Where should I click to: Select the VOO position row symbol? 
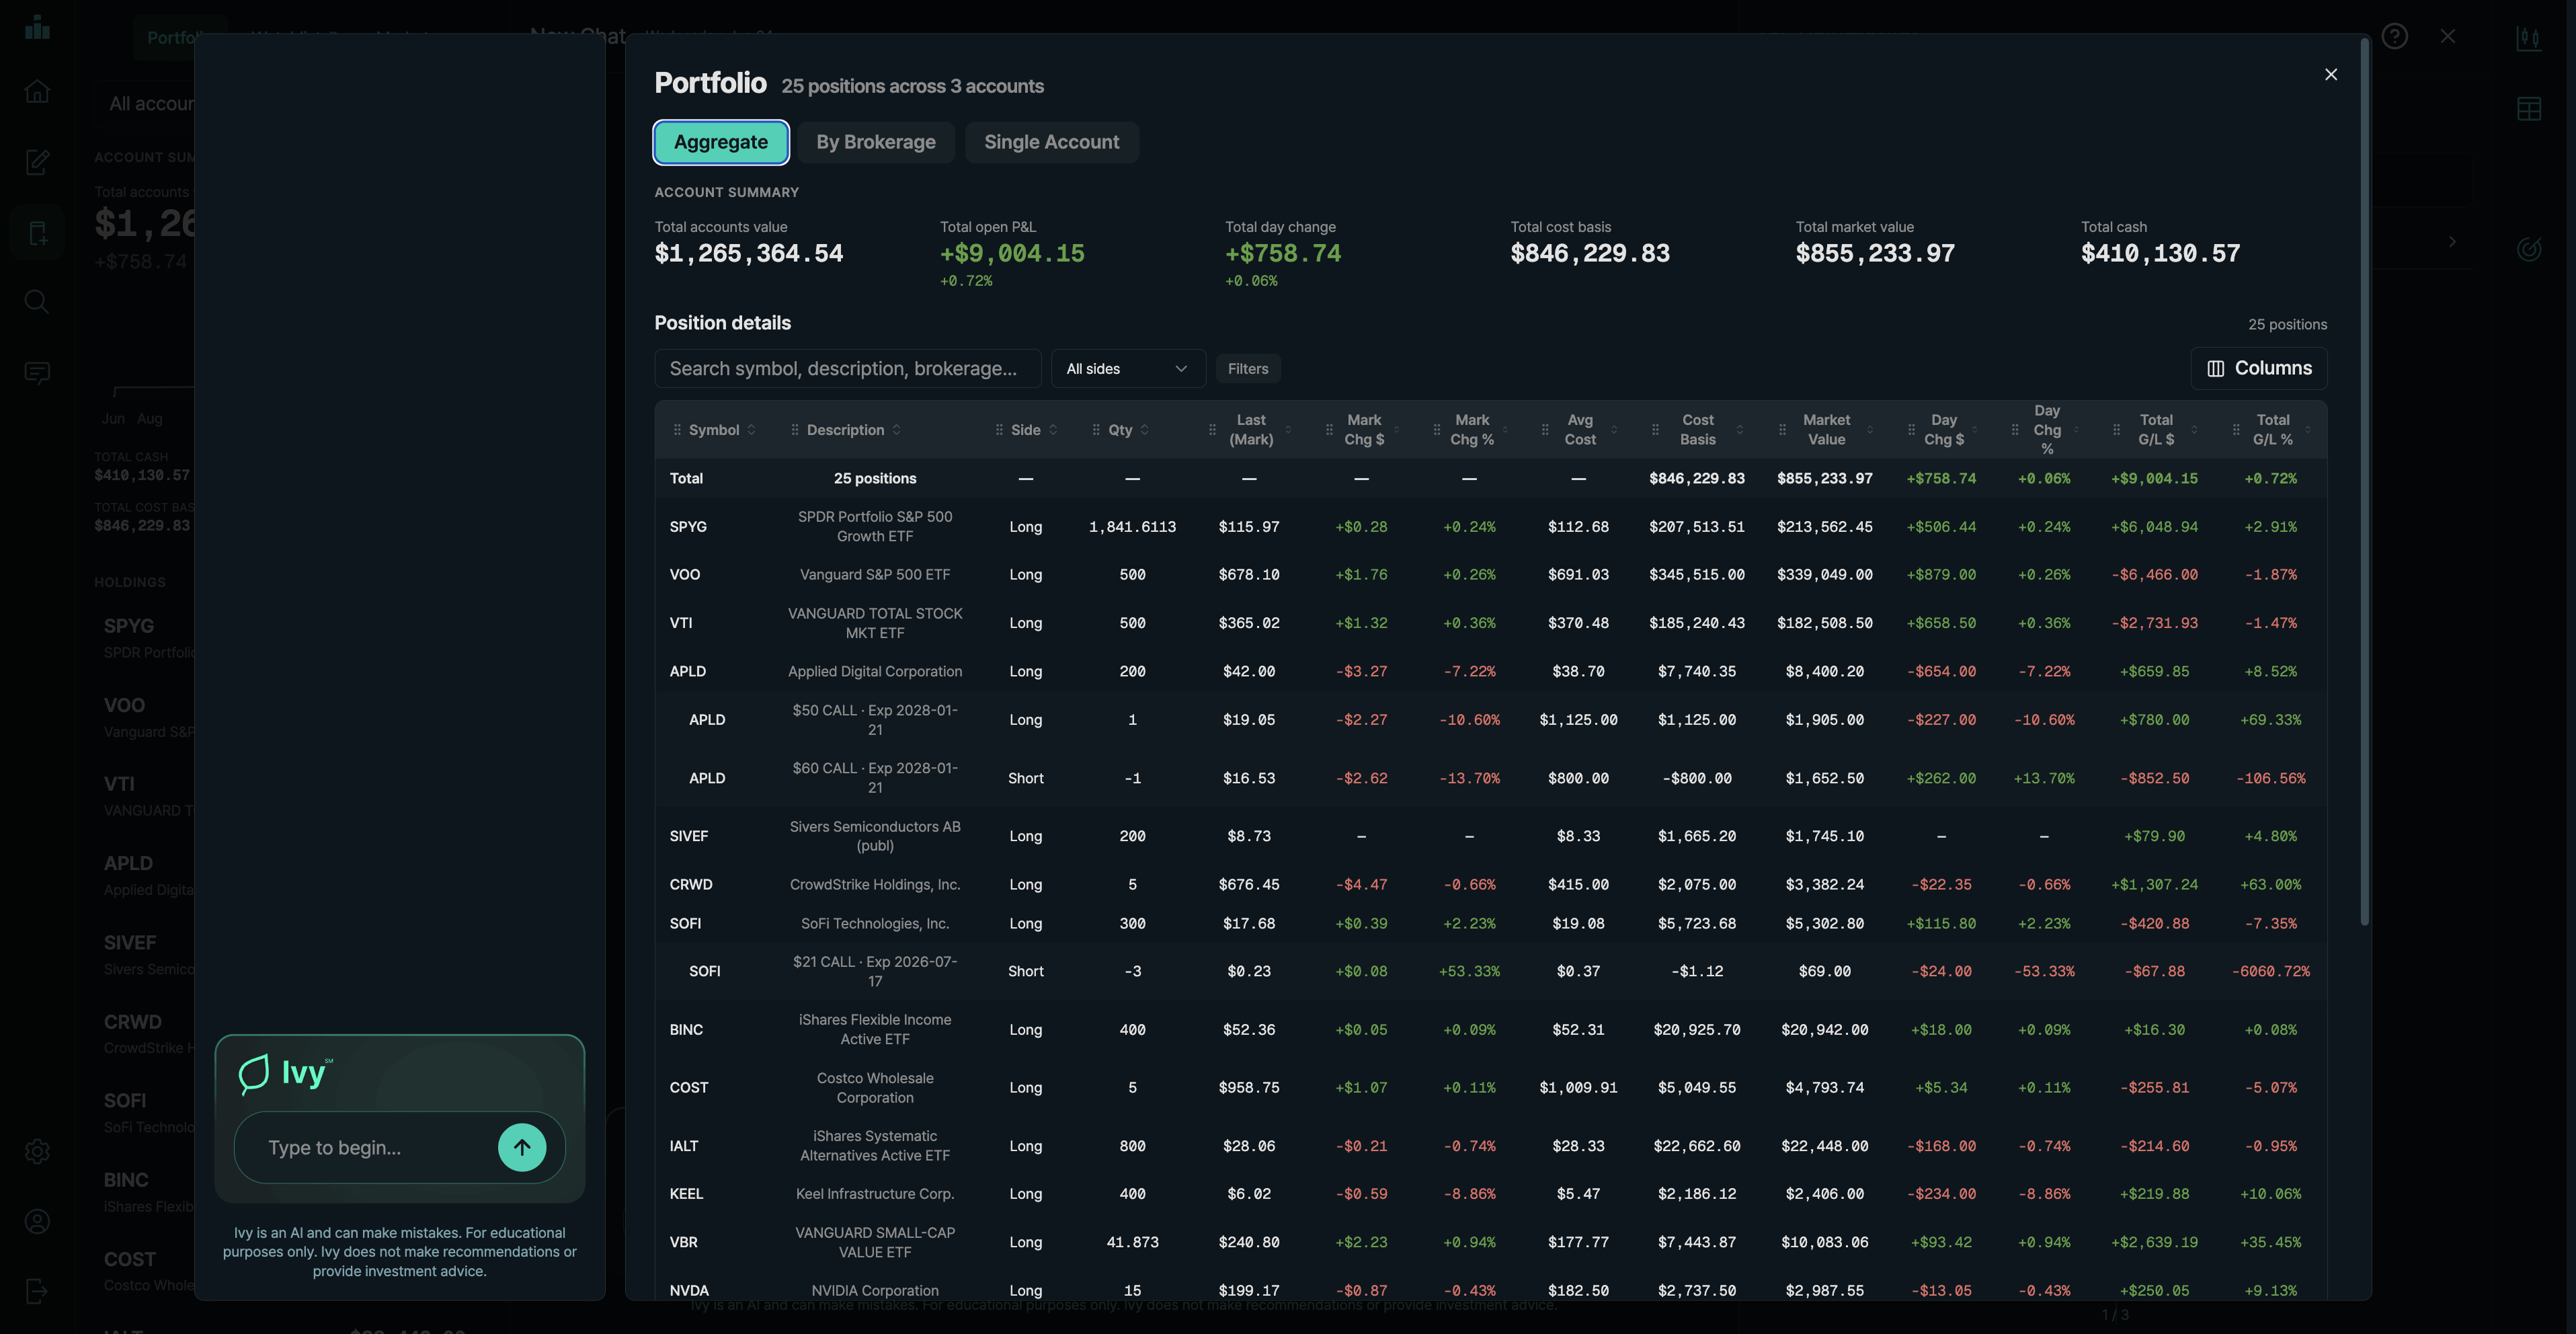pyautogui.click(x=685, y=575)
